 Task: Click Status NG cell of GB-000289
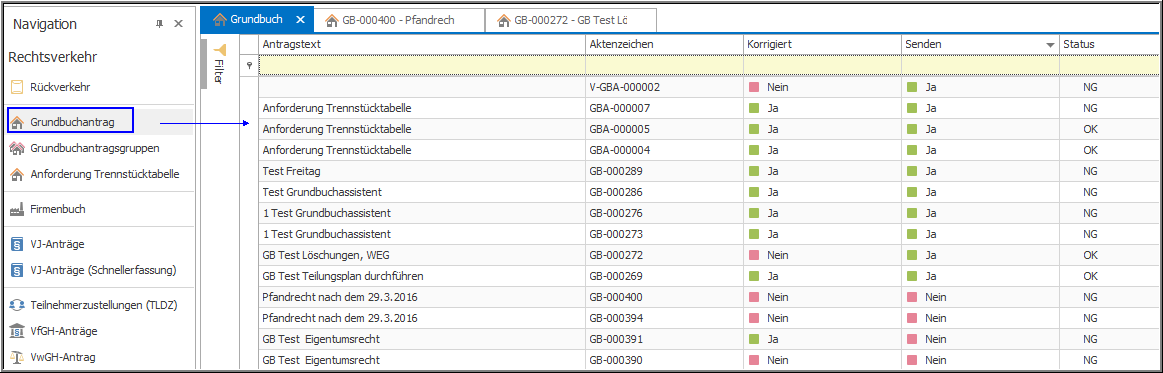pos(1110,171)
